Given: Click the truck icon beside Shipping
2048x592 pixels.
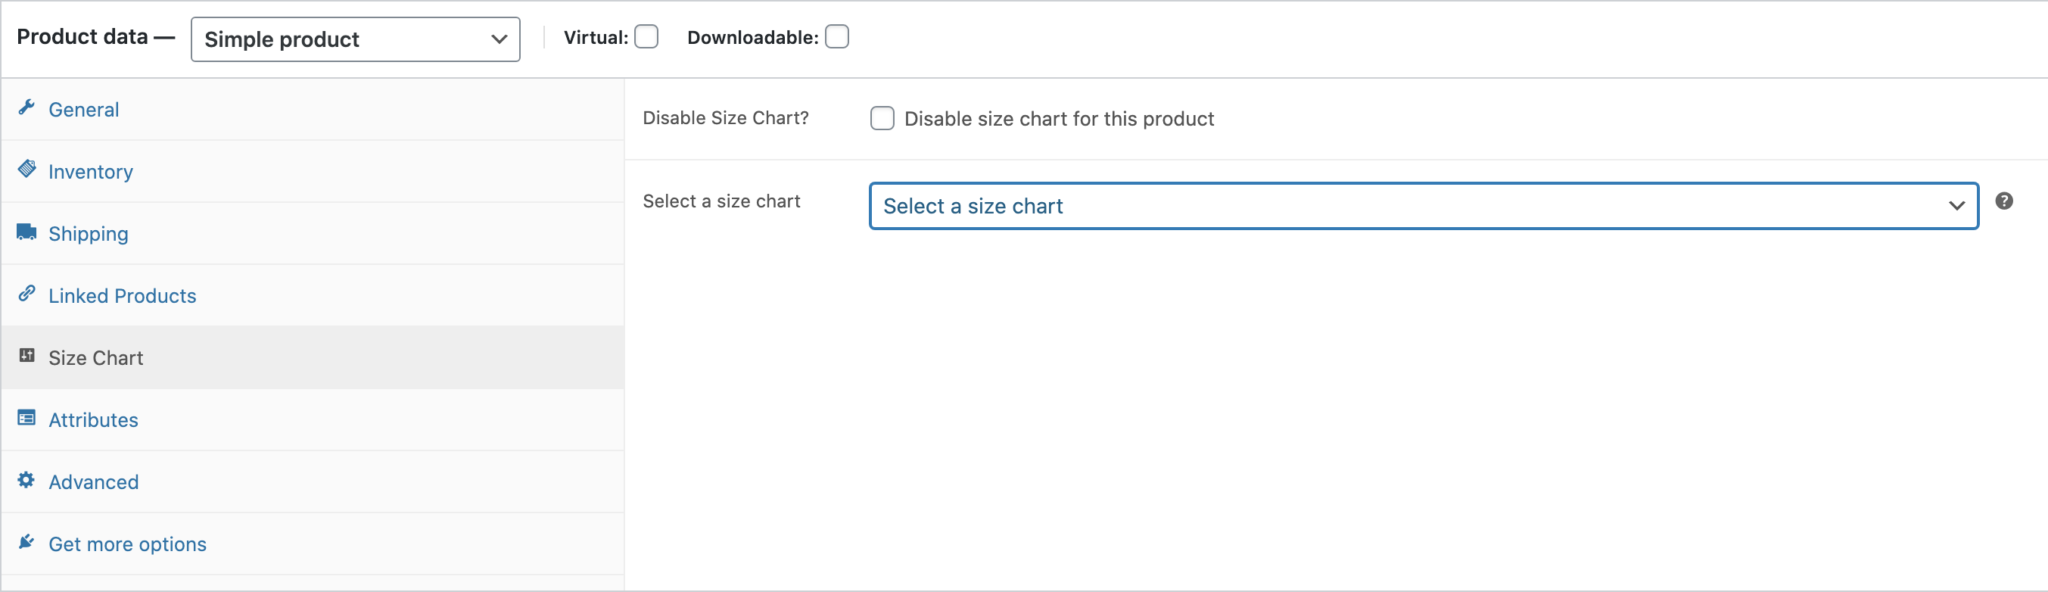Looking at the screenshot, I should [x=28, y=232].
